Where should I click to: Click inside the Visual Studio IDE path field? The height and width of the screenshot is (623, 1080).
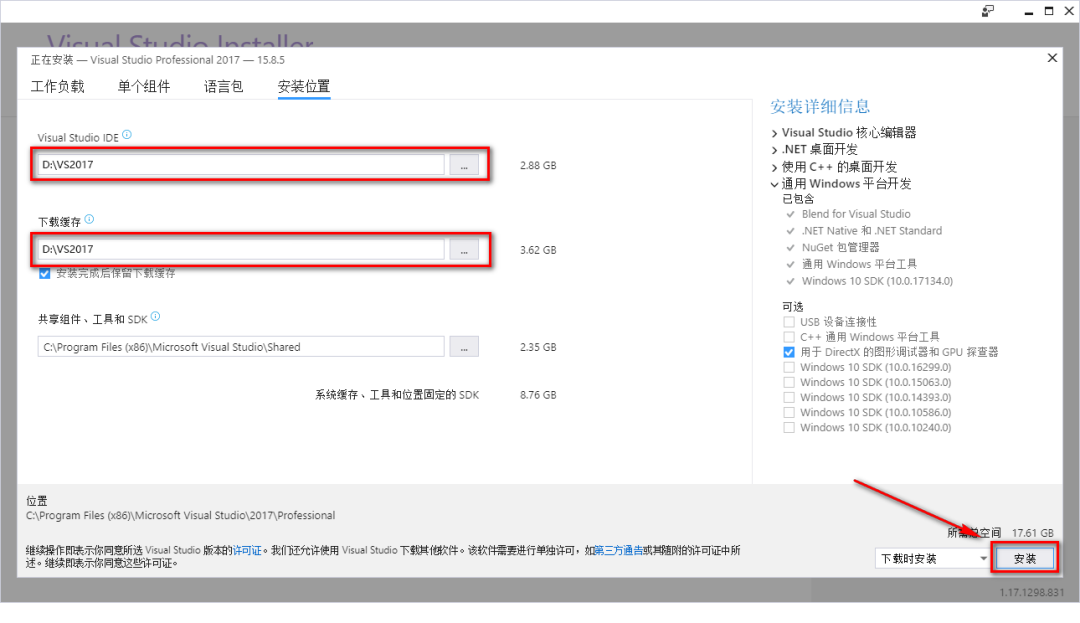tap(240, 165)
